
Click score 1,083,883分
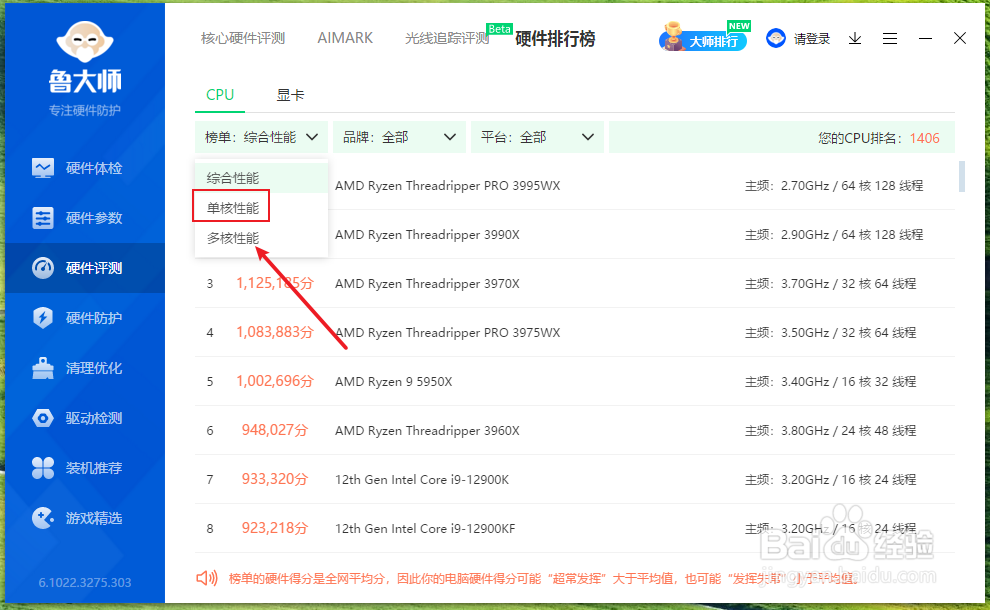click(x=275, y=332)
